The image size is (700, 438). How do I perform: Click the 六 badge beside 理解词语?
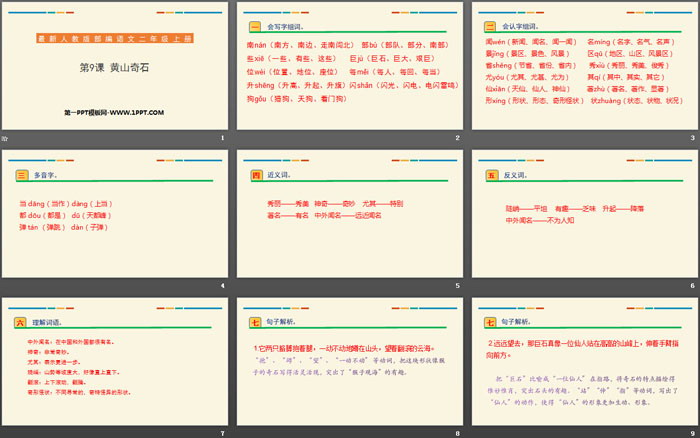coord(20,322)
